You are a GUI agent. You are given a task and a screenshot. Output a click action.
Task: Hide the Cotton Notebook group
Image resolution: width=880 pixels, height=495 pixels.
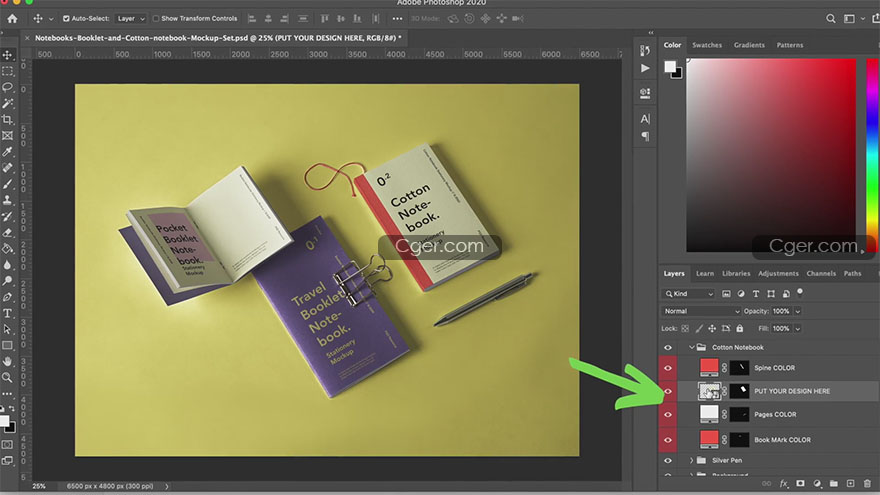(668, 347)
